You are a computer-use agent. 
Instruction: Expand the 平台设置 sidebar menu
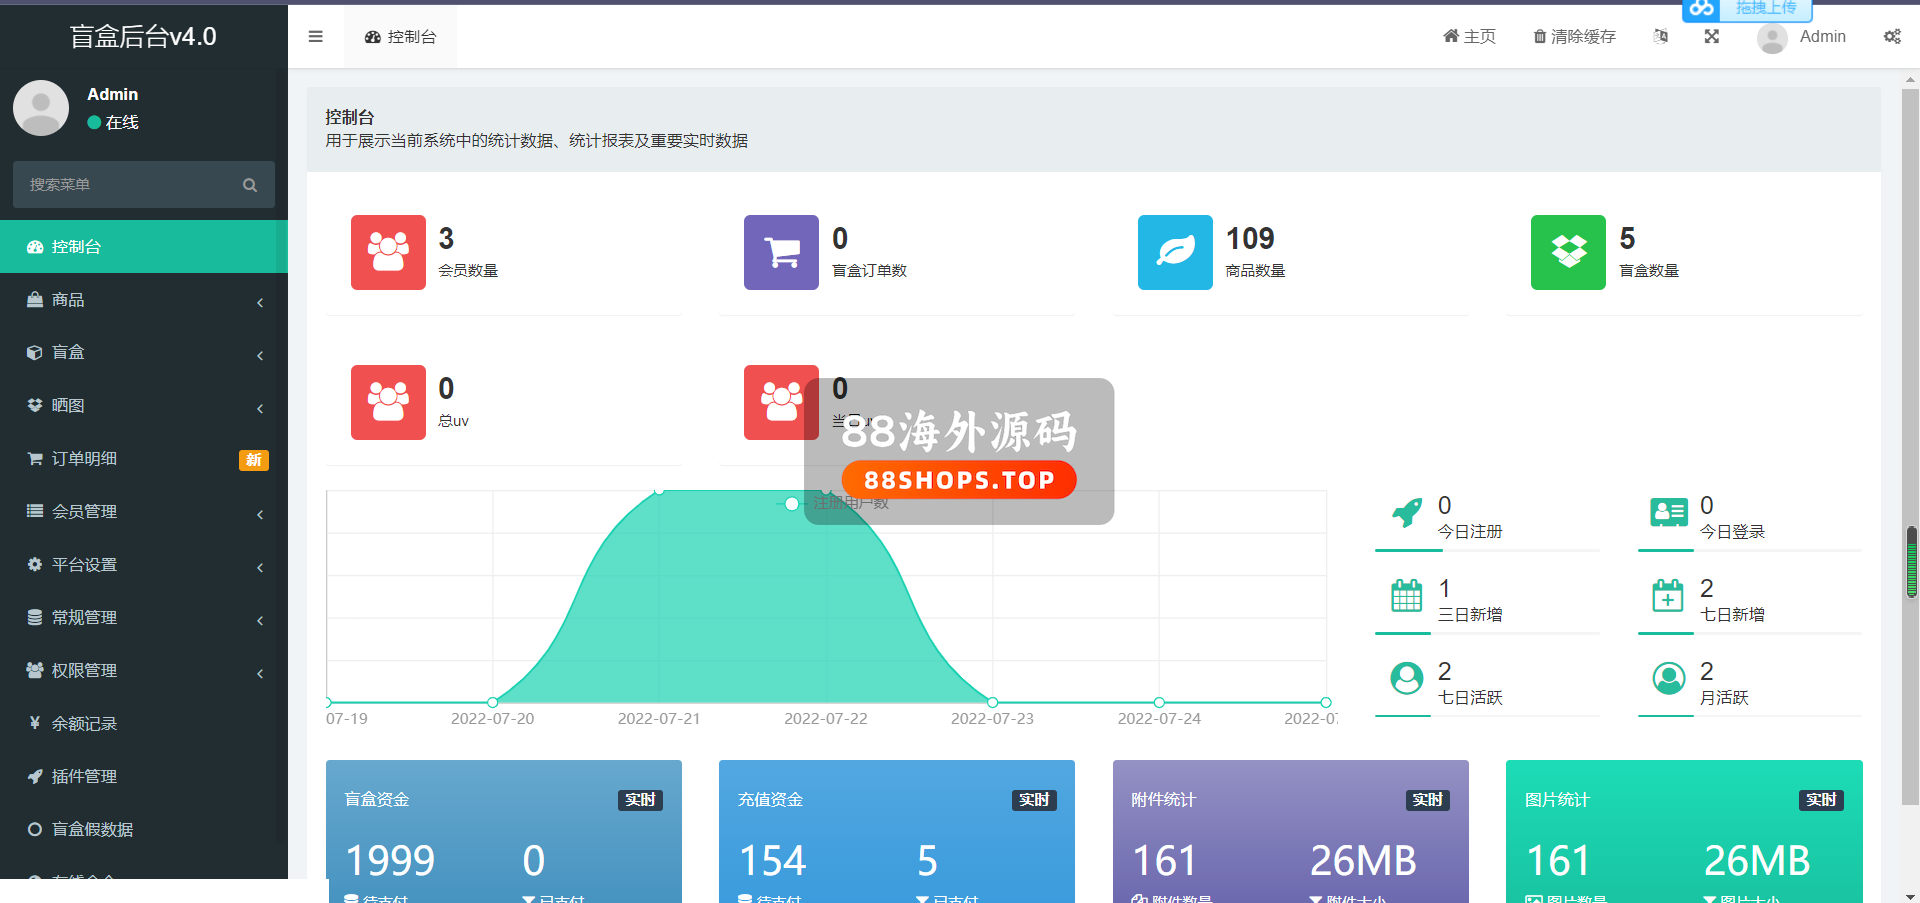click(x=144, y=565)
